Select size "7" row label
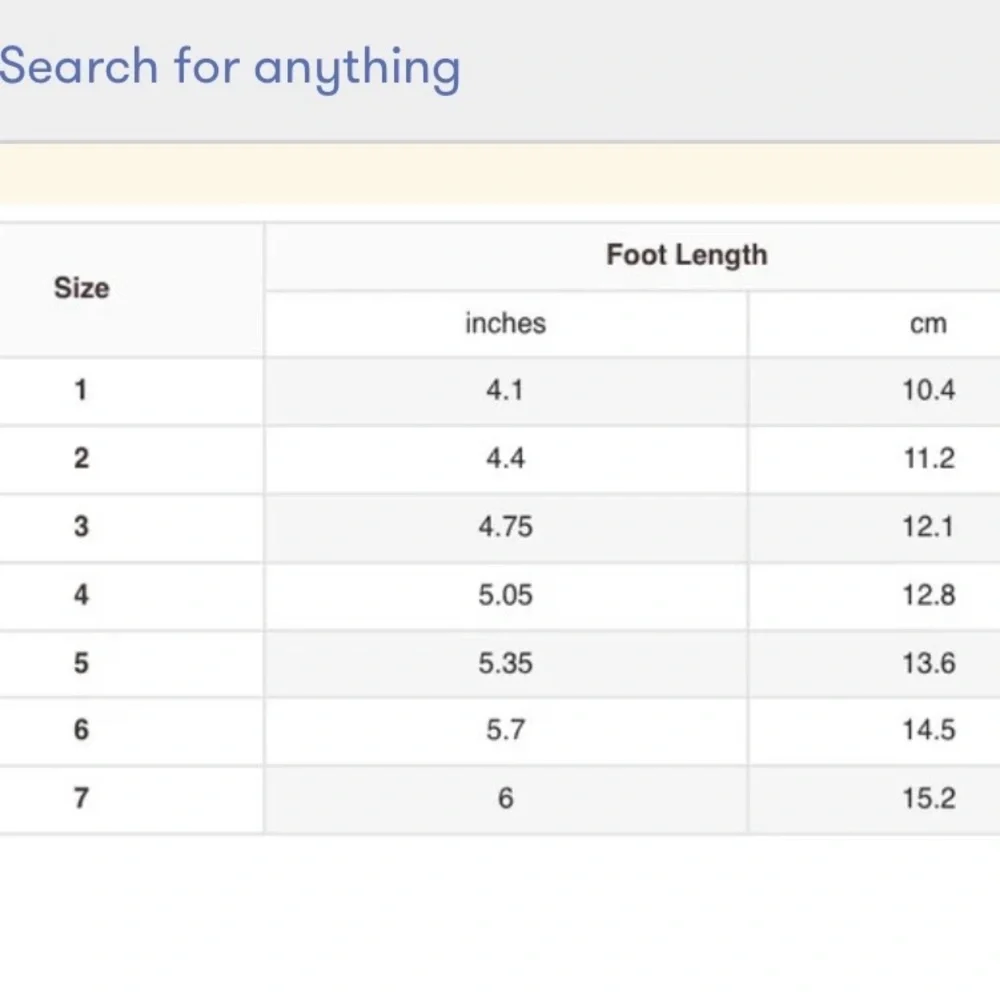Image resolution: width=1000 pixels, height=1000 pixels. coord(81,798)
